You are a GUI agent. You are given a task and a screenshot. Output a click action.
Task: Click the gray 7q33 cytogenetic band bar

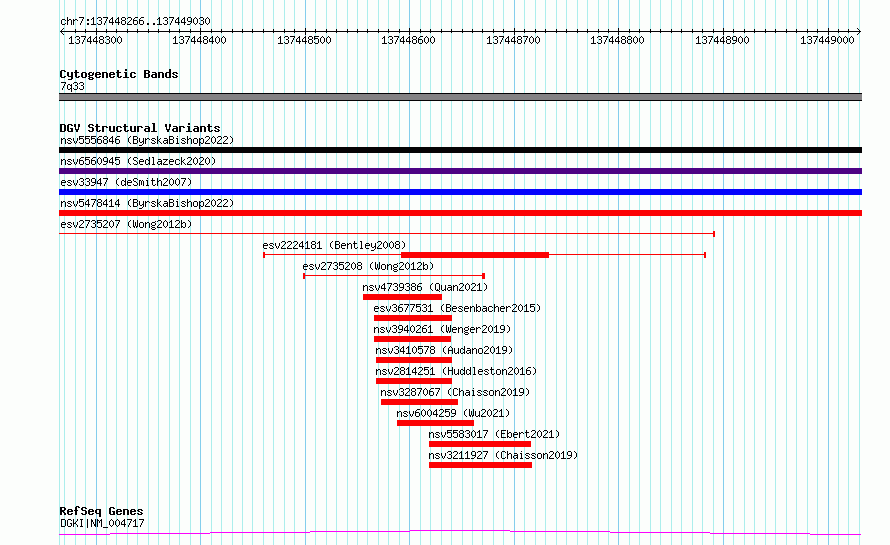coord(460,97)
